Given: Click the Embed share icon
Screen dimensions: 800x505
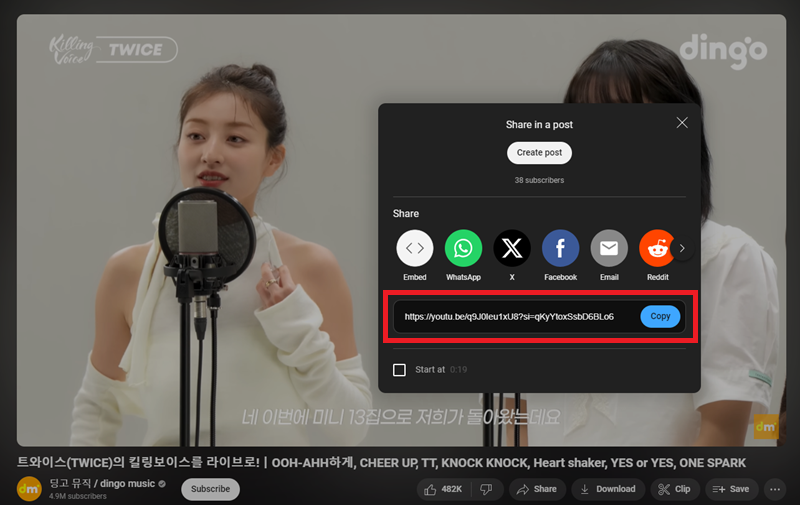Looking at the screenshot, I should 415,248.
